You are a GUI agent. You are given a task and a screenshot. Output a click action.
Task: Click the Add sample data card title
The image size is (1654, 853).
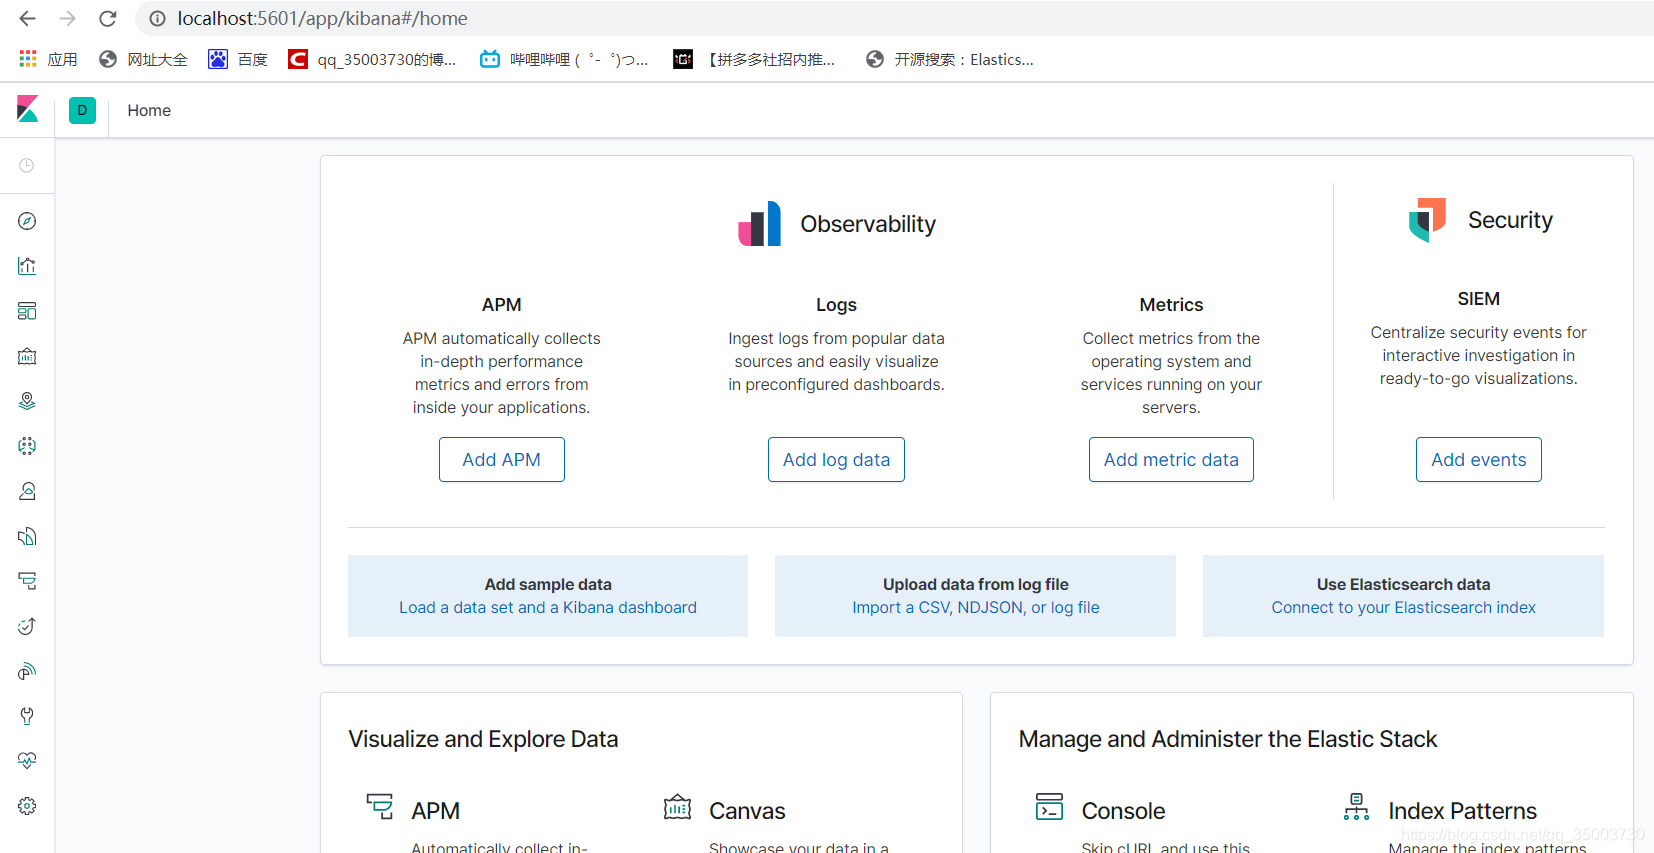[548, 584]
